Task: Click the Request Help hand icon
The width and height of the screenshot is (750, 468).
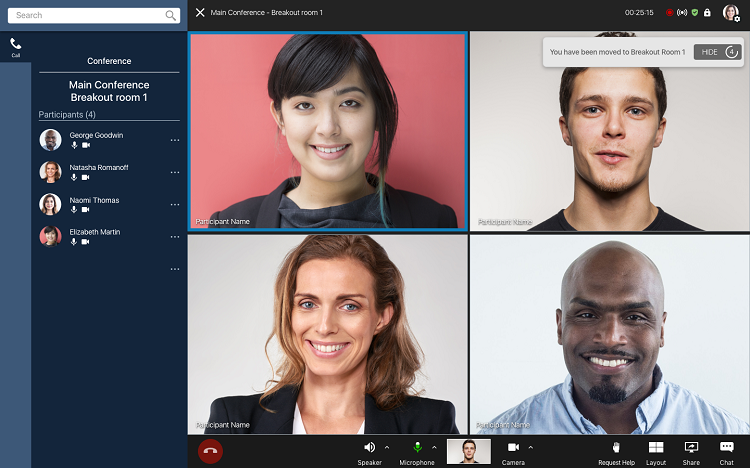Action: pos(616,447)
